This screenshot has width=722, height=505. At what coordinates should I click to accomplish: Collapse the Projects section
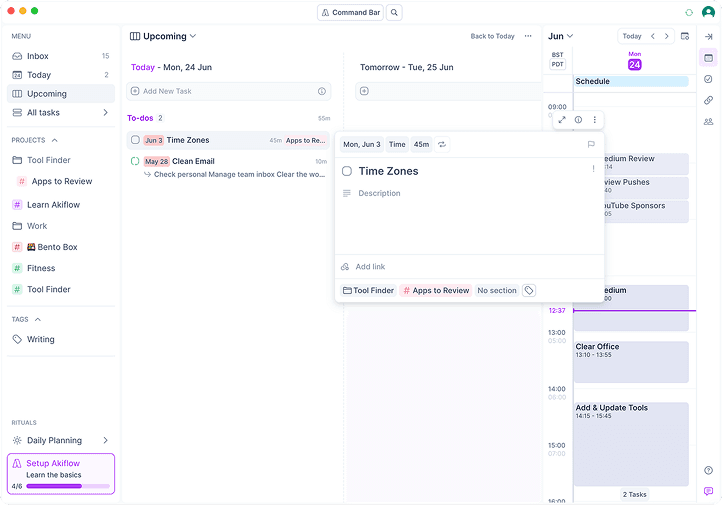coord(54,140)
